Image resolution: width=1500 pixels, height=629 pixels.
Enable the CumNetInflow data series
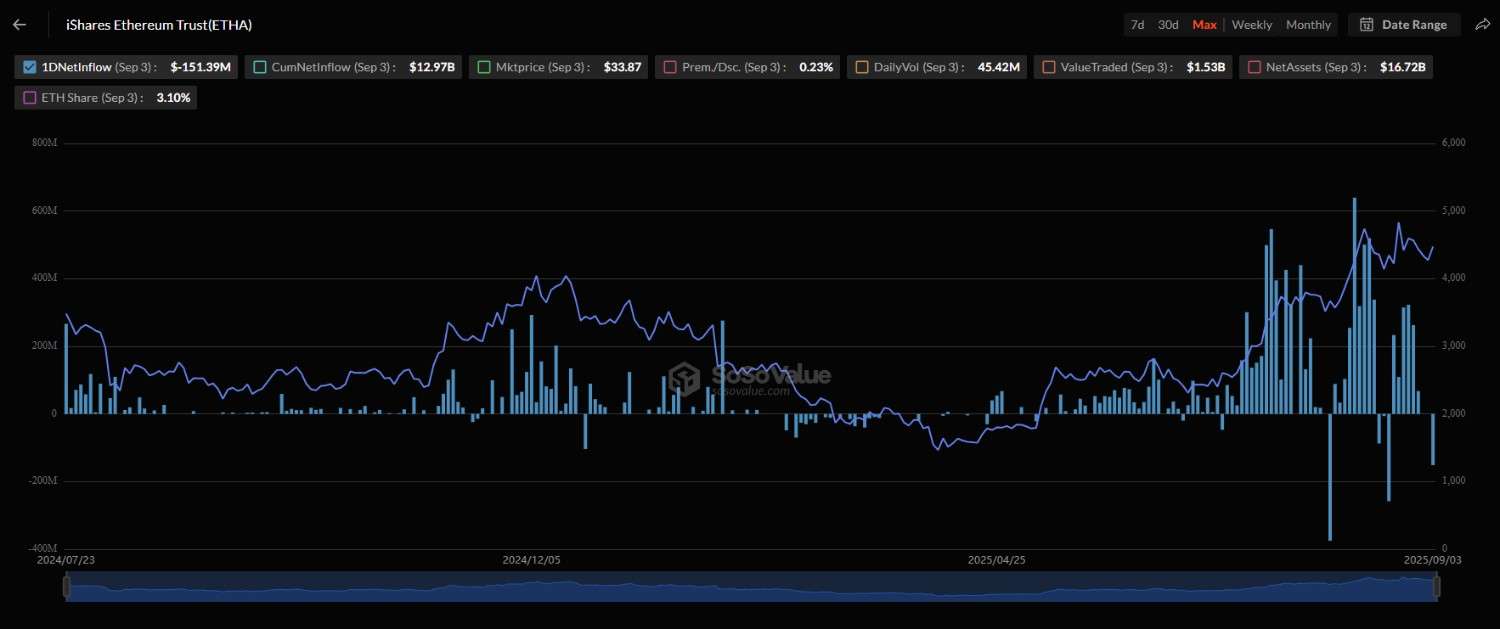[x=260, y=67]
